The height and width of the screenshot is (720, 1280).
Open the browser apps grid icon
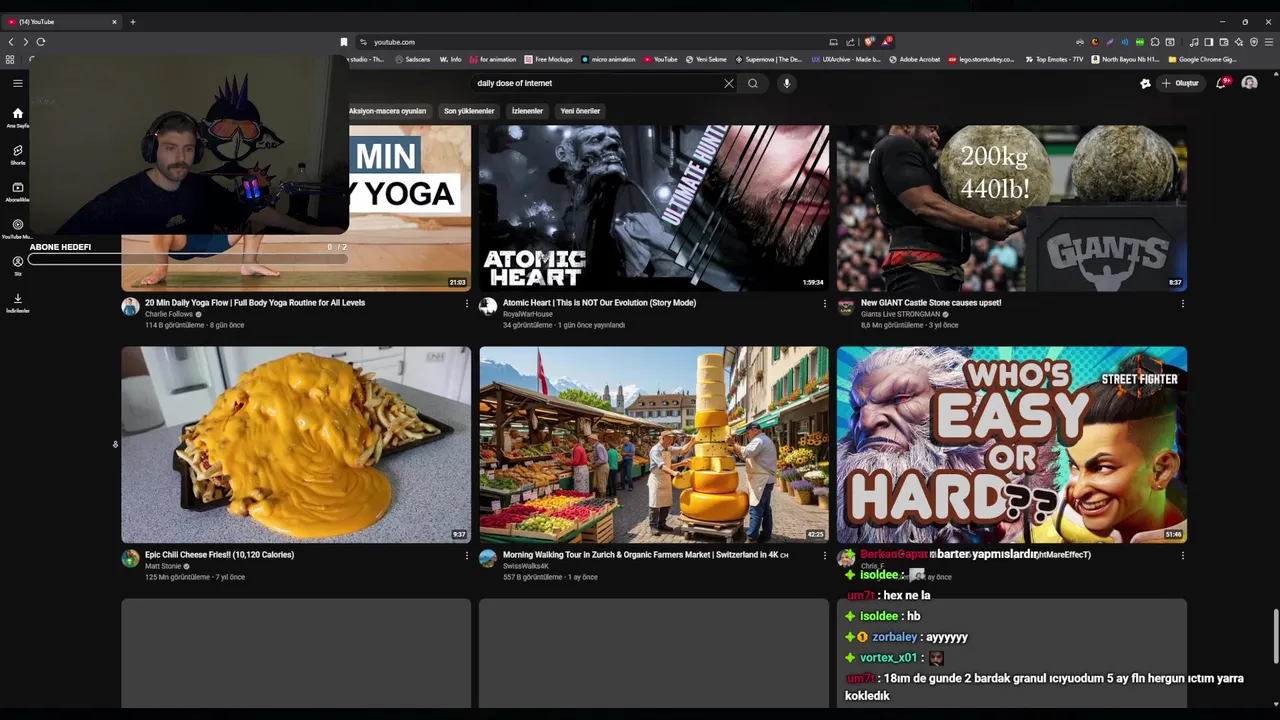tap(10, 60)
